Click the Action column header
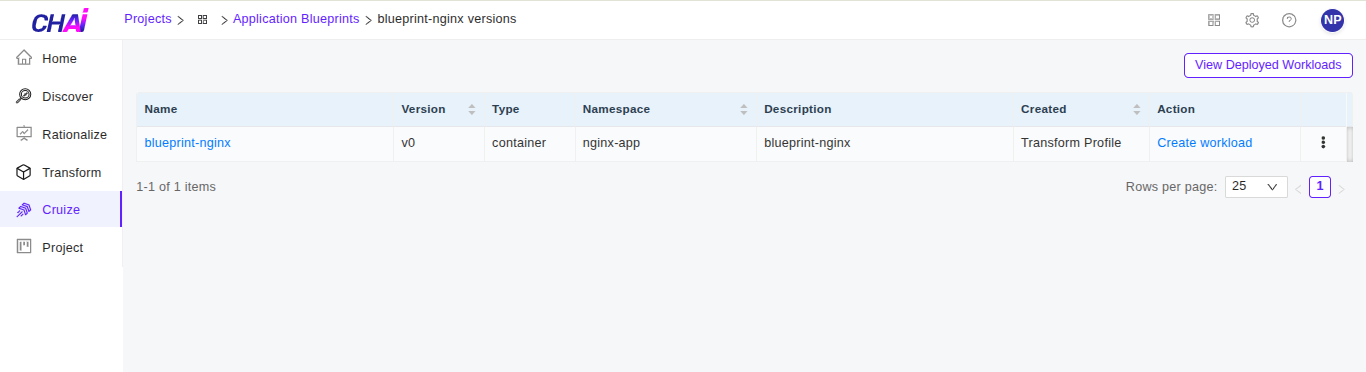Screen dimensions: 1366x372 pyautogui.click(x=1224, y=109)
